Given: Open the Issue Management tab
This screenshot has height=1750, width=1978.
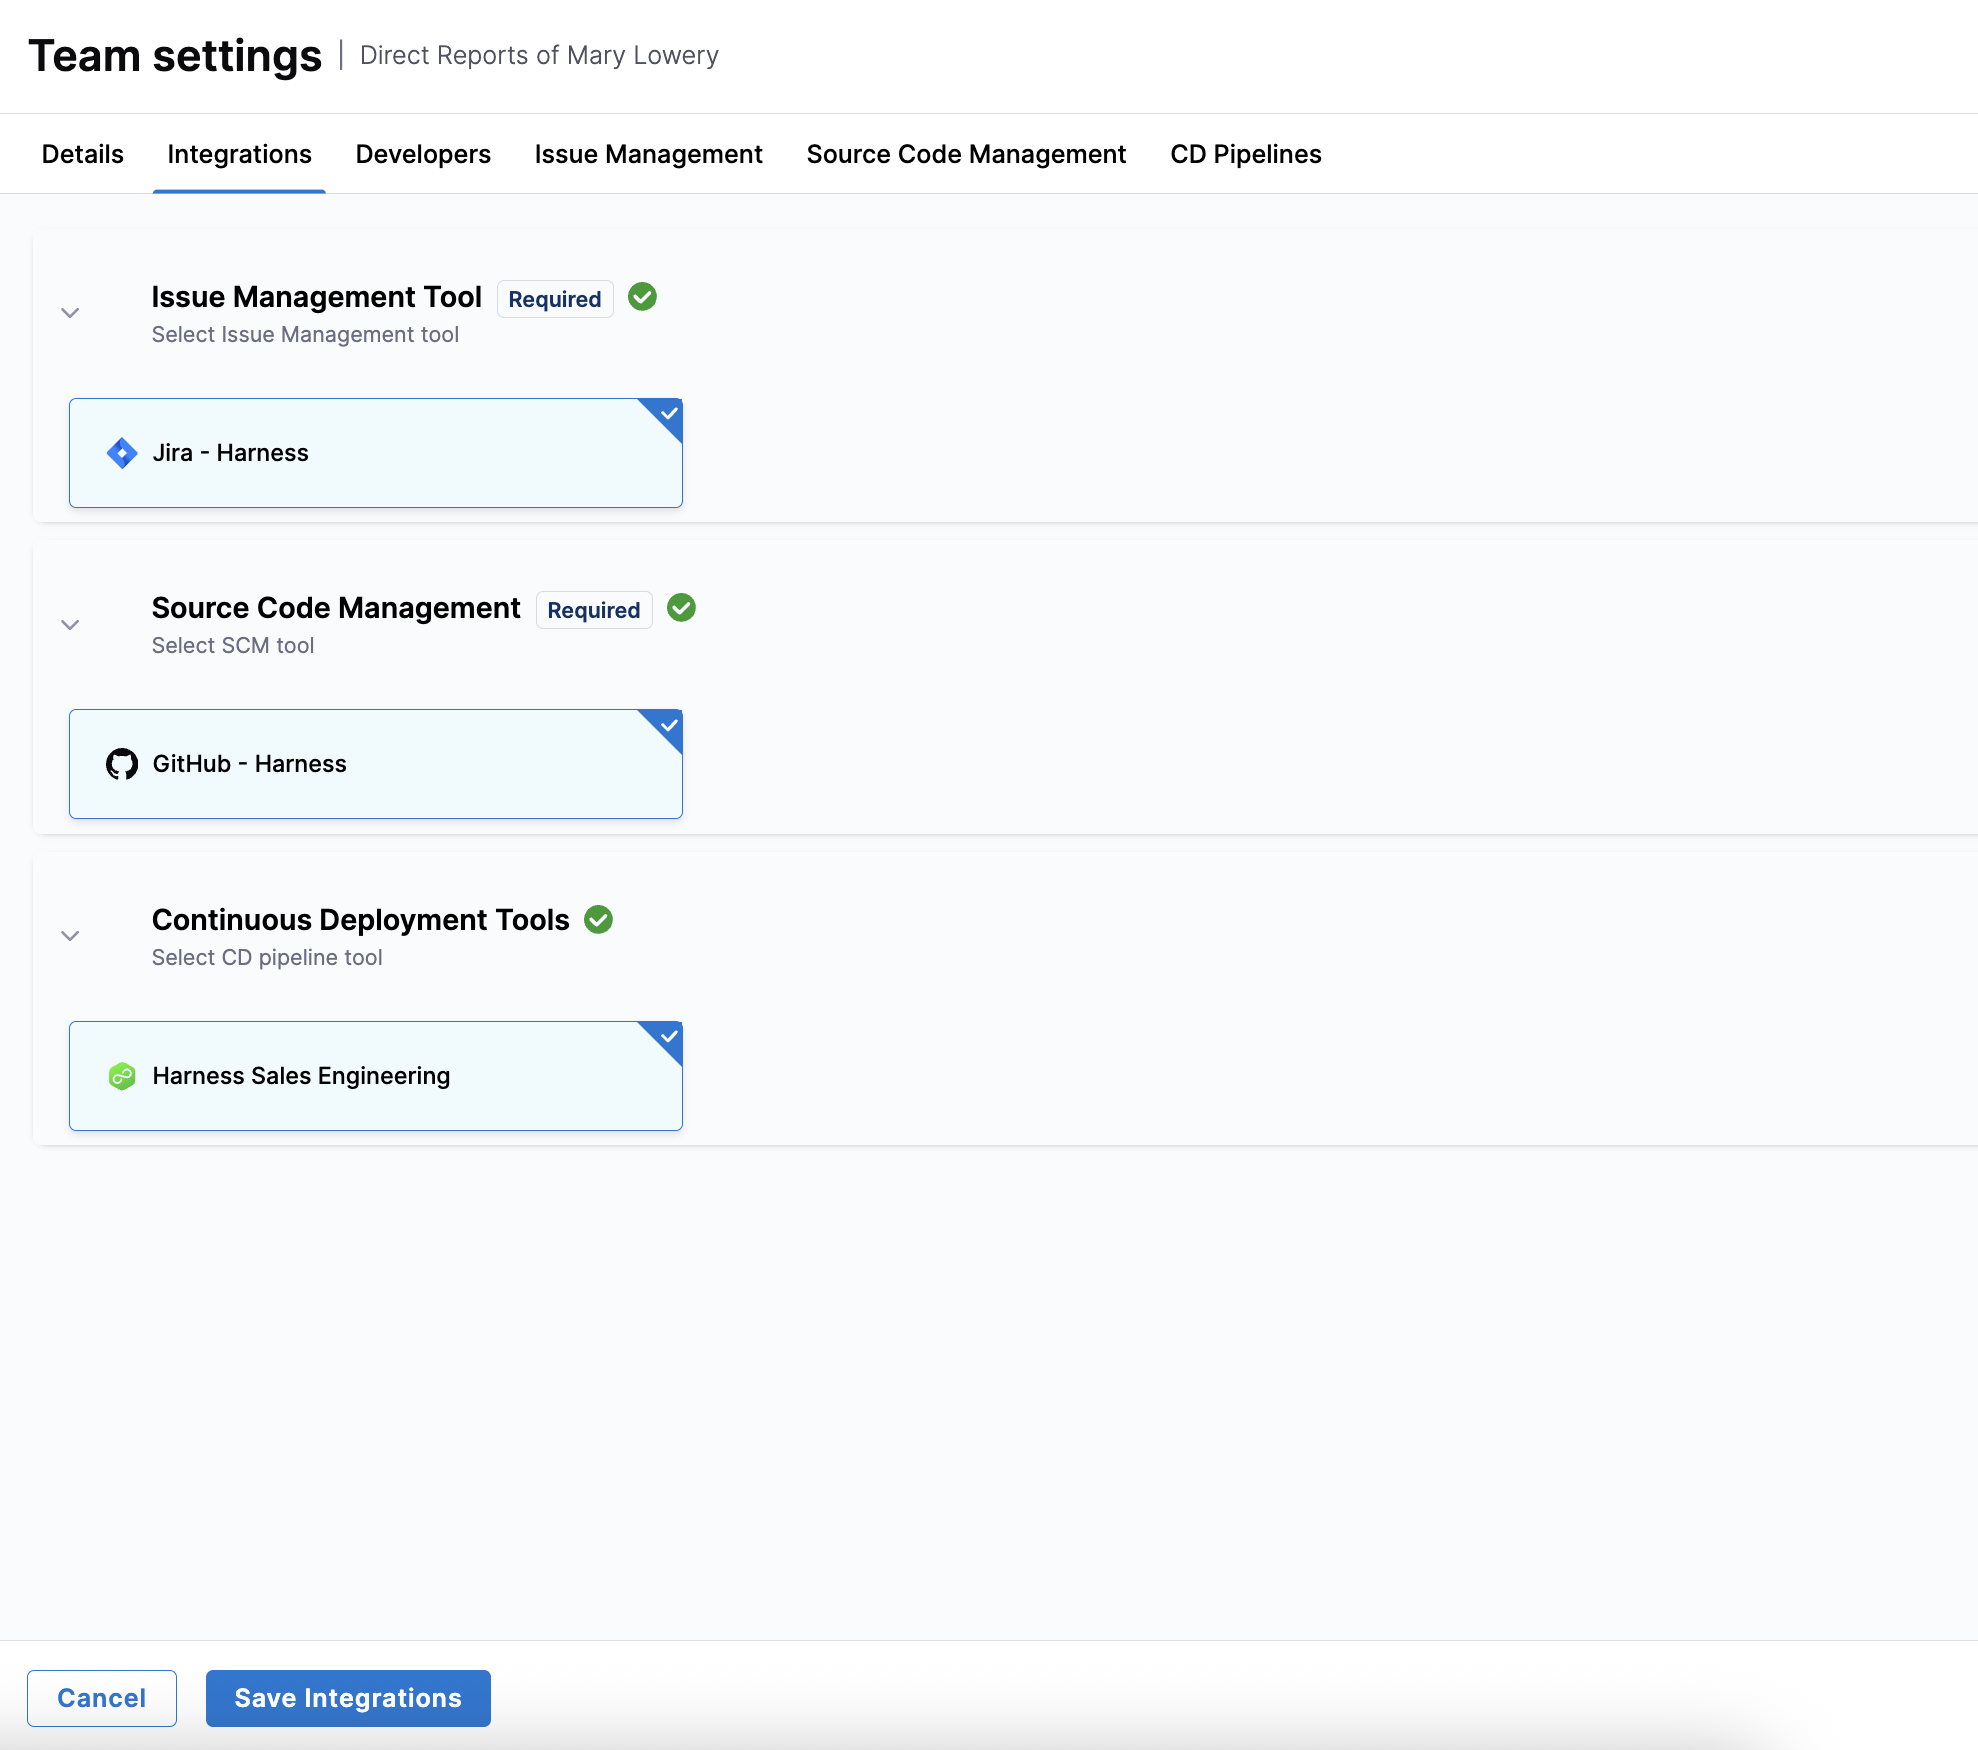Looking at the screenshot, I should 648,154.
